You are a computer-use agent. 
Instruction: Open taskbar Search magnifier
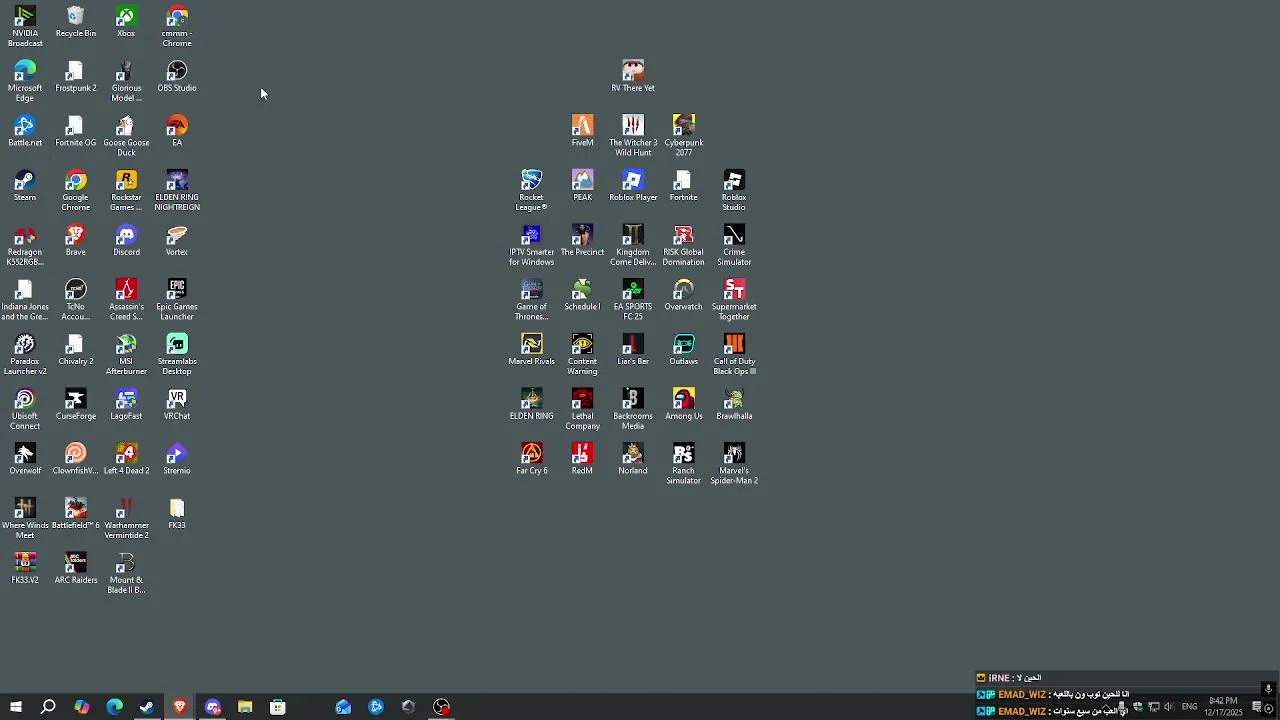click(48, 707)
